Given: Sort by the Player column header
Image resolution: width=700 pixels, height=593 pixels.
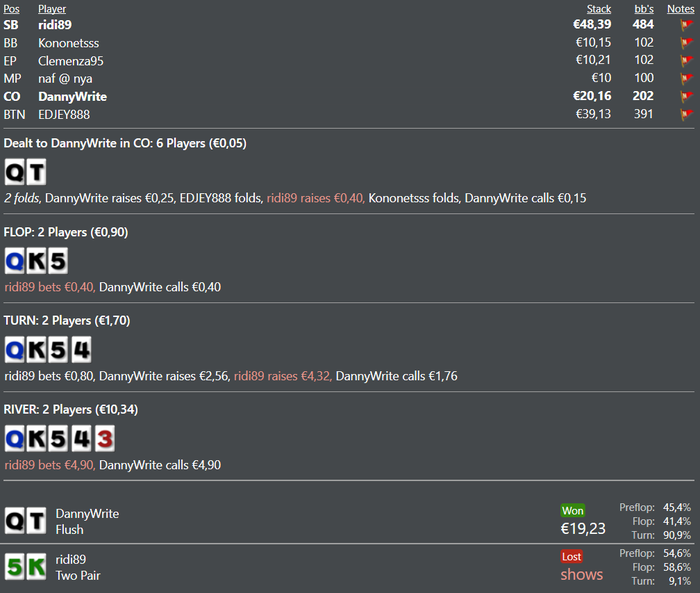Looking at the screenshot, I should [52, 9].
